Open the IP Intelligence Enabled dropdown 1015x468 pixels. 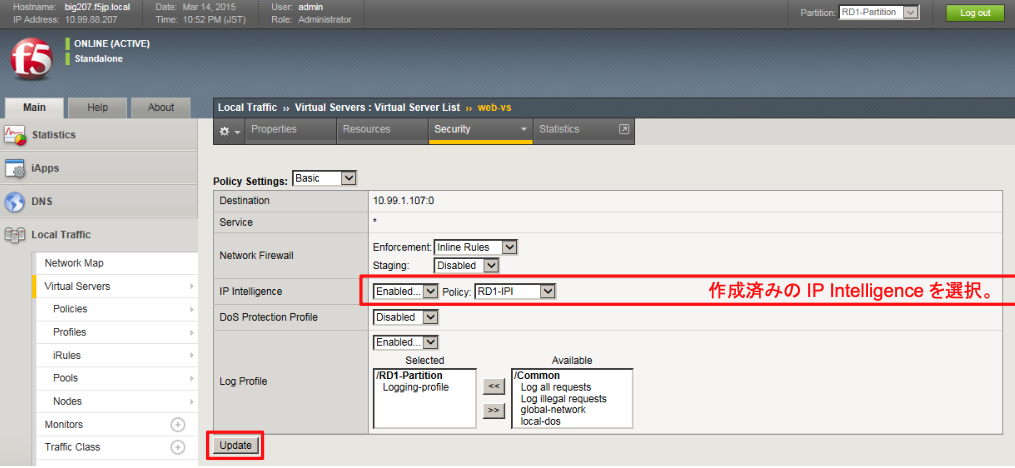point(407,292)
